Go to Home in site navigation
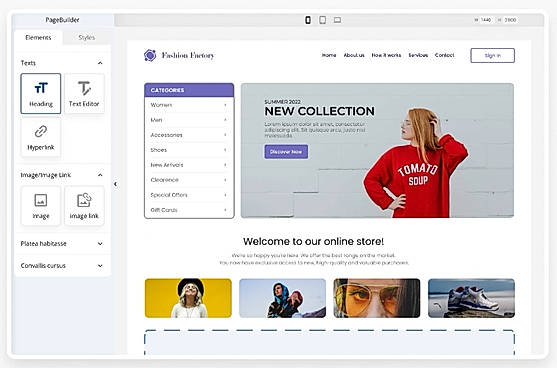 point(329,55)
